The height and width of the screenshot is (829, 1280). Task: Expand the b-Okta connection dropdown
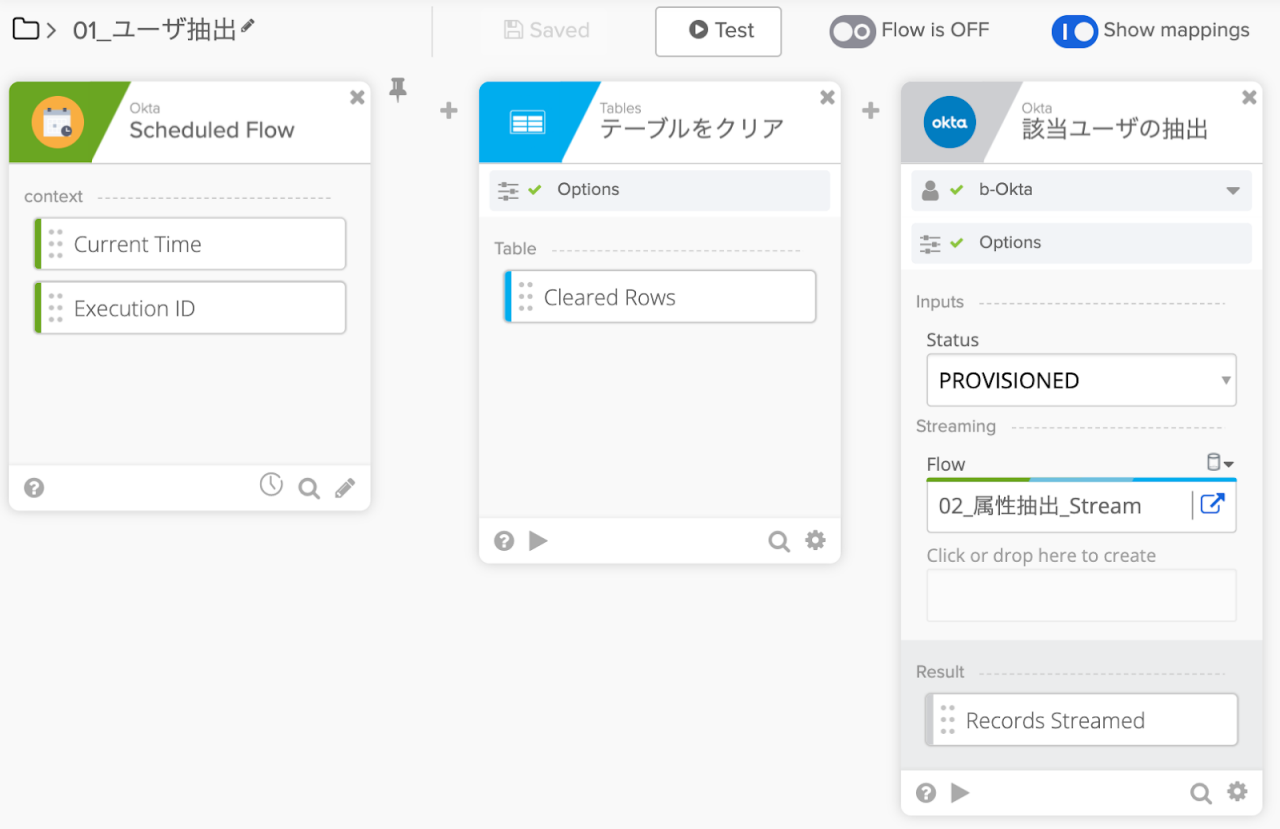pos(1230,190)
